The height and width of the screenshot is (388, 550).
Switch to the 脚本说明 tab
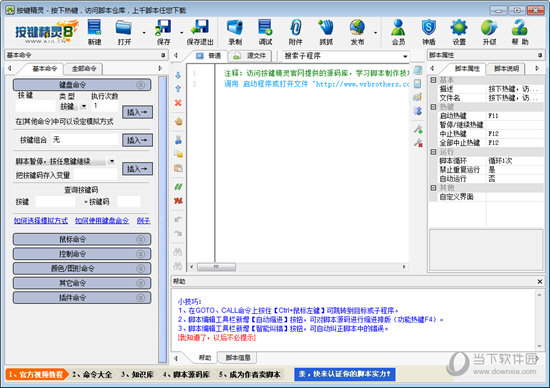point(506,68)
